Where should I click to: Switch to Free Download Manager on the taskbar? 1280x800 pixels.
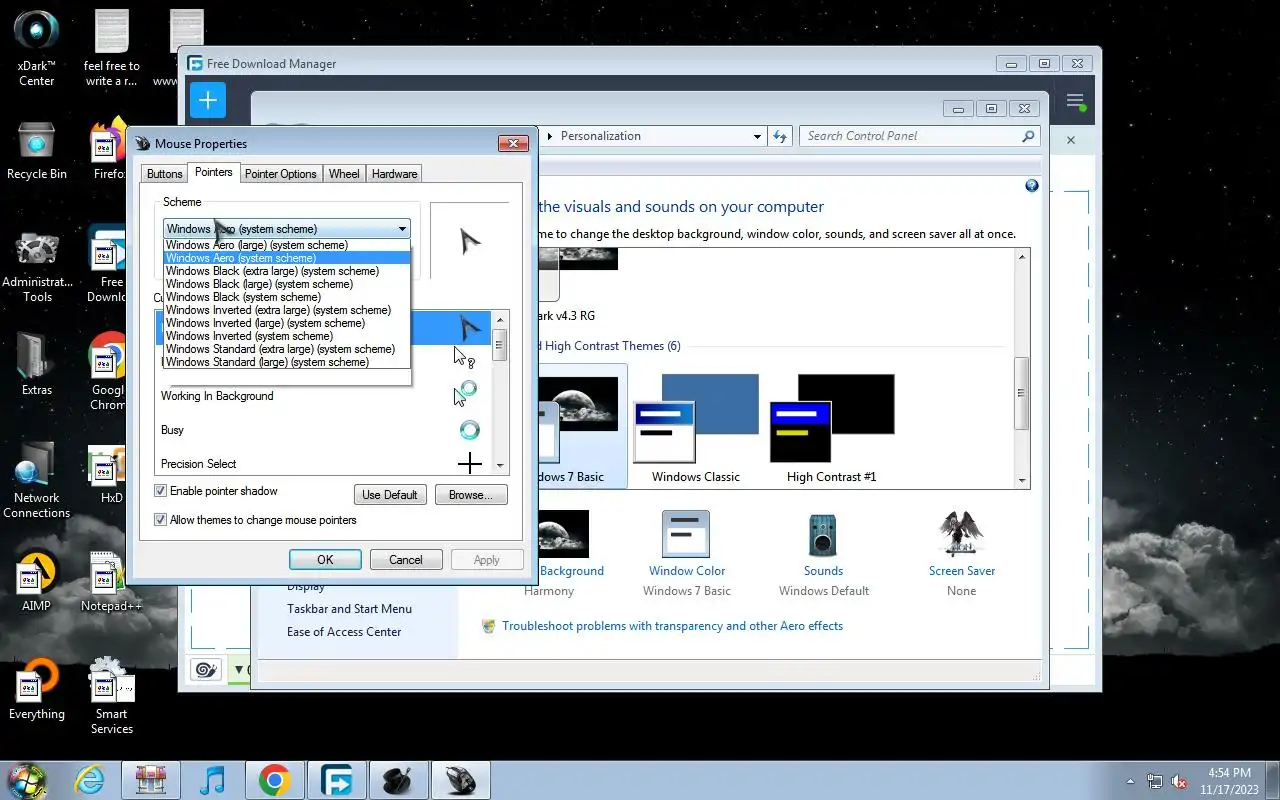336,779
